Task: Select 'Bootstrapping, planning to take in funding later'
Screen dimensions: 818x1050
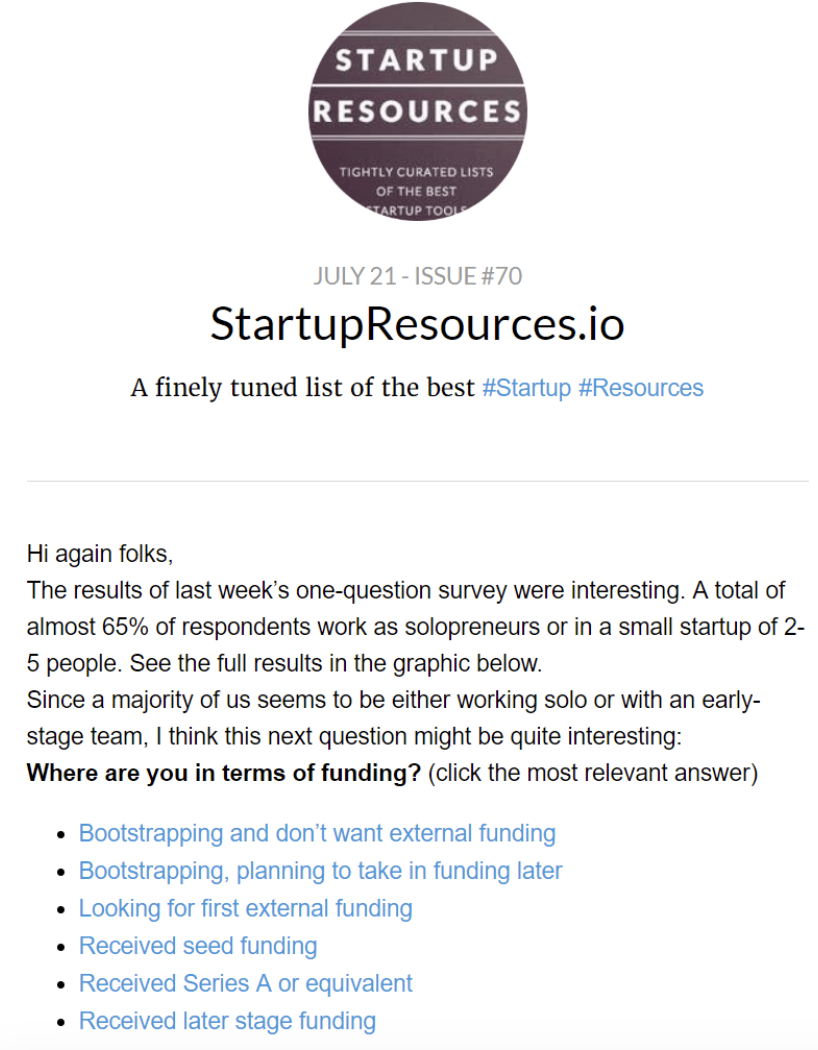Action: (321, 871)
